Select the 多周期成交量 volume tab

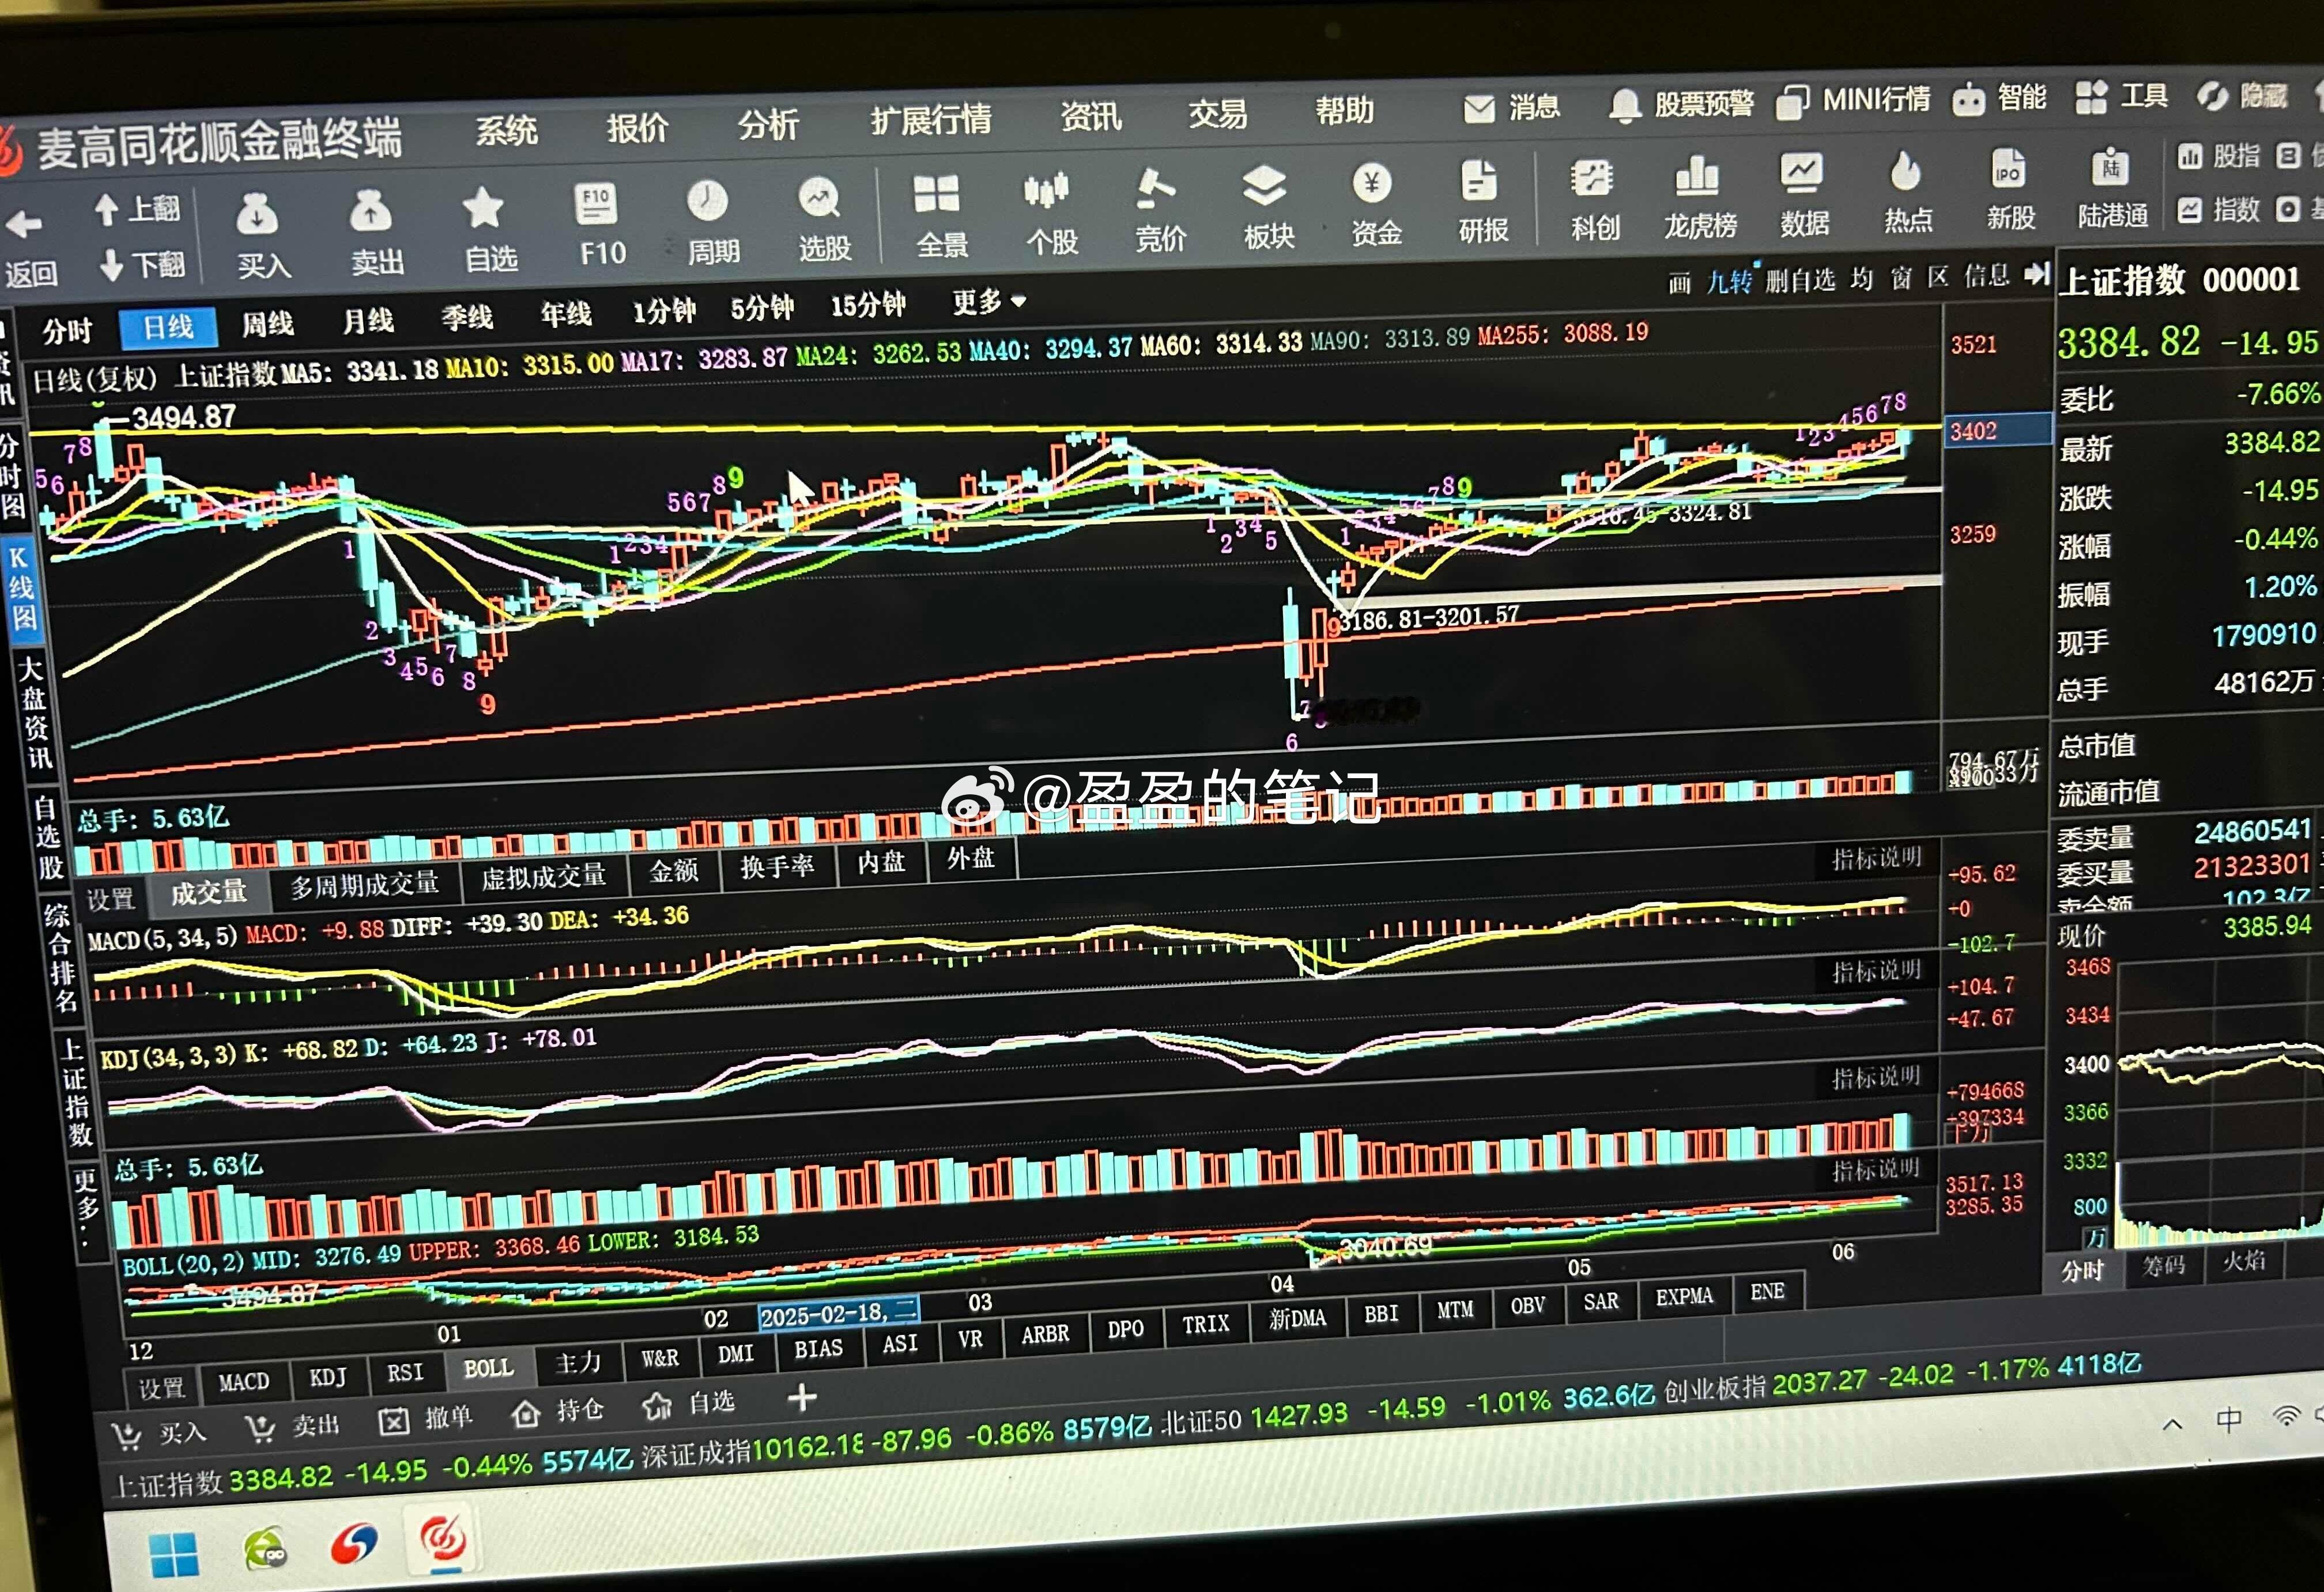(x=365, y=884)
